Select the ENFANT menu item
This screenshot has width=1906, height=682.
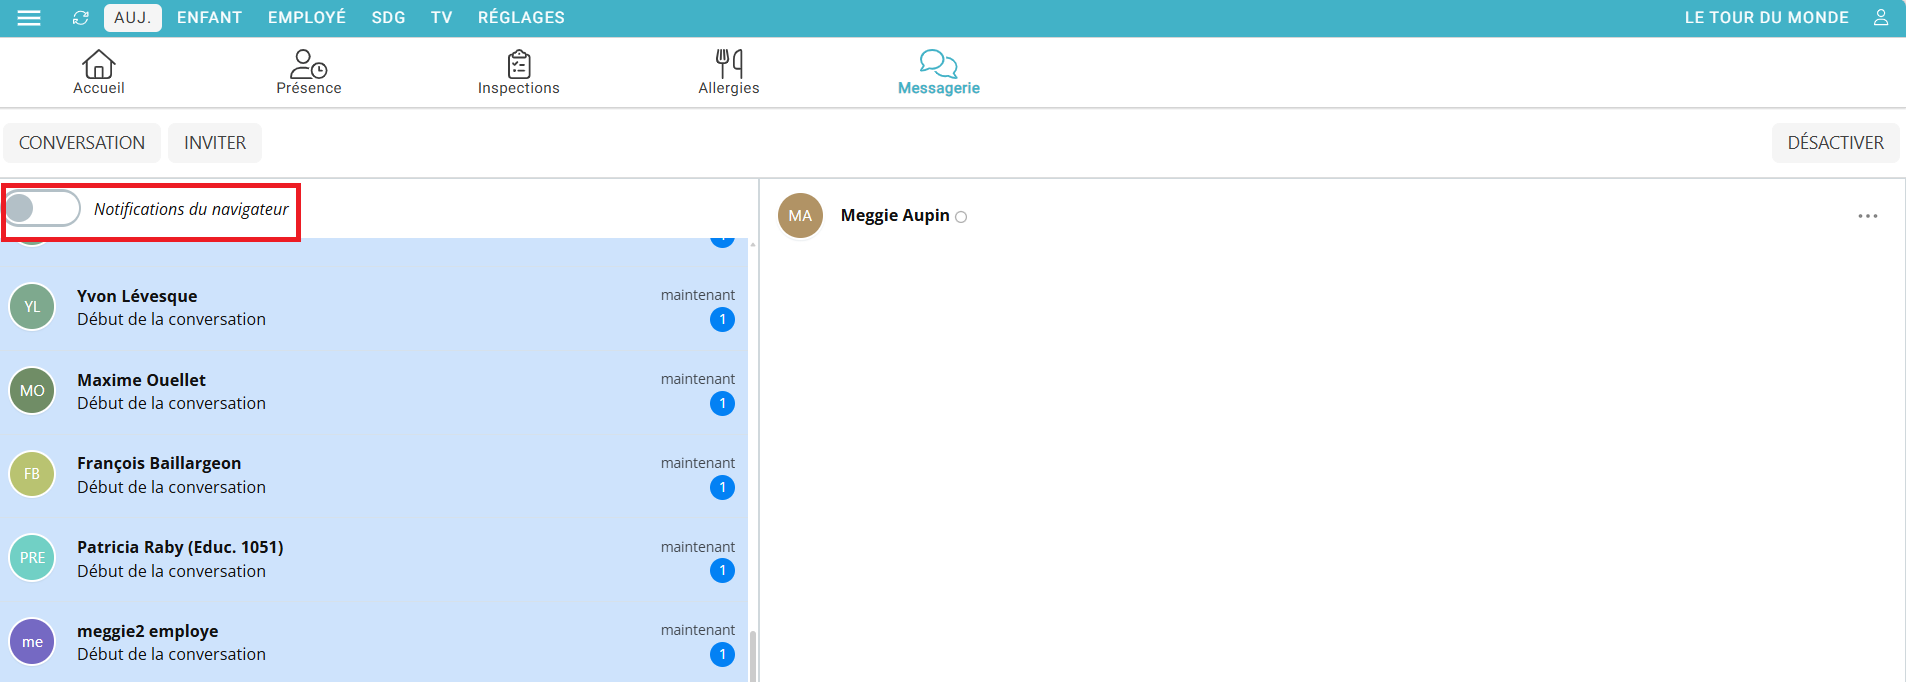tap(209, 18)
